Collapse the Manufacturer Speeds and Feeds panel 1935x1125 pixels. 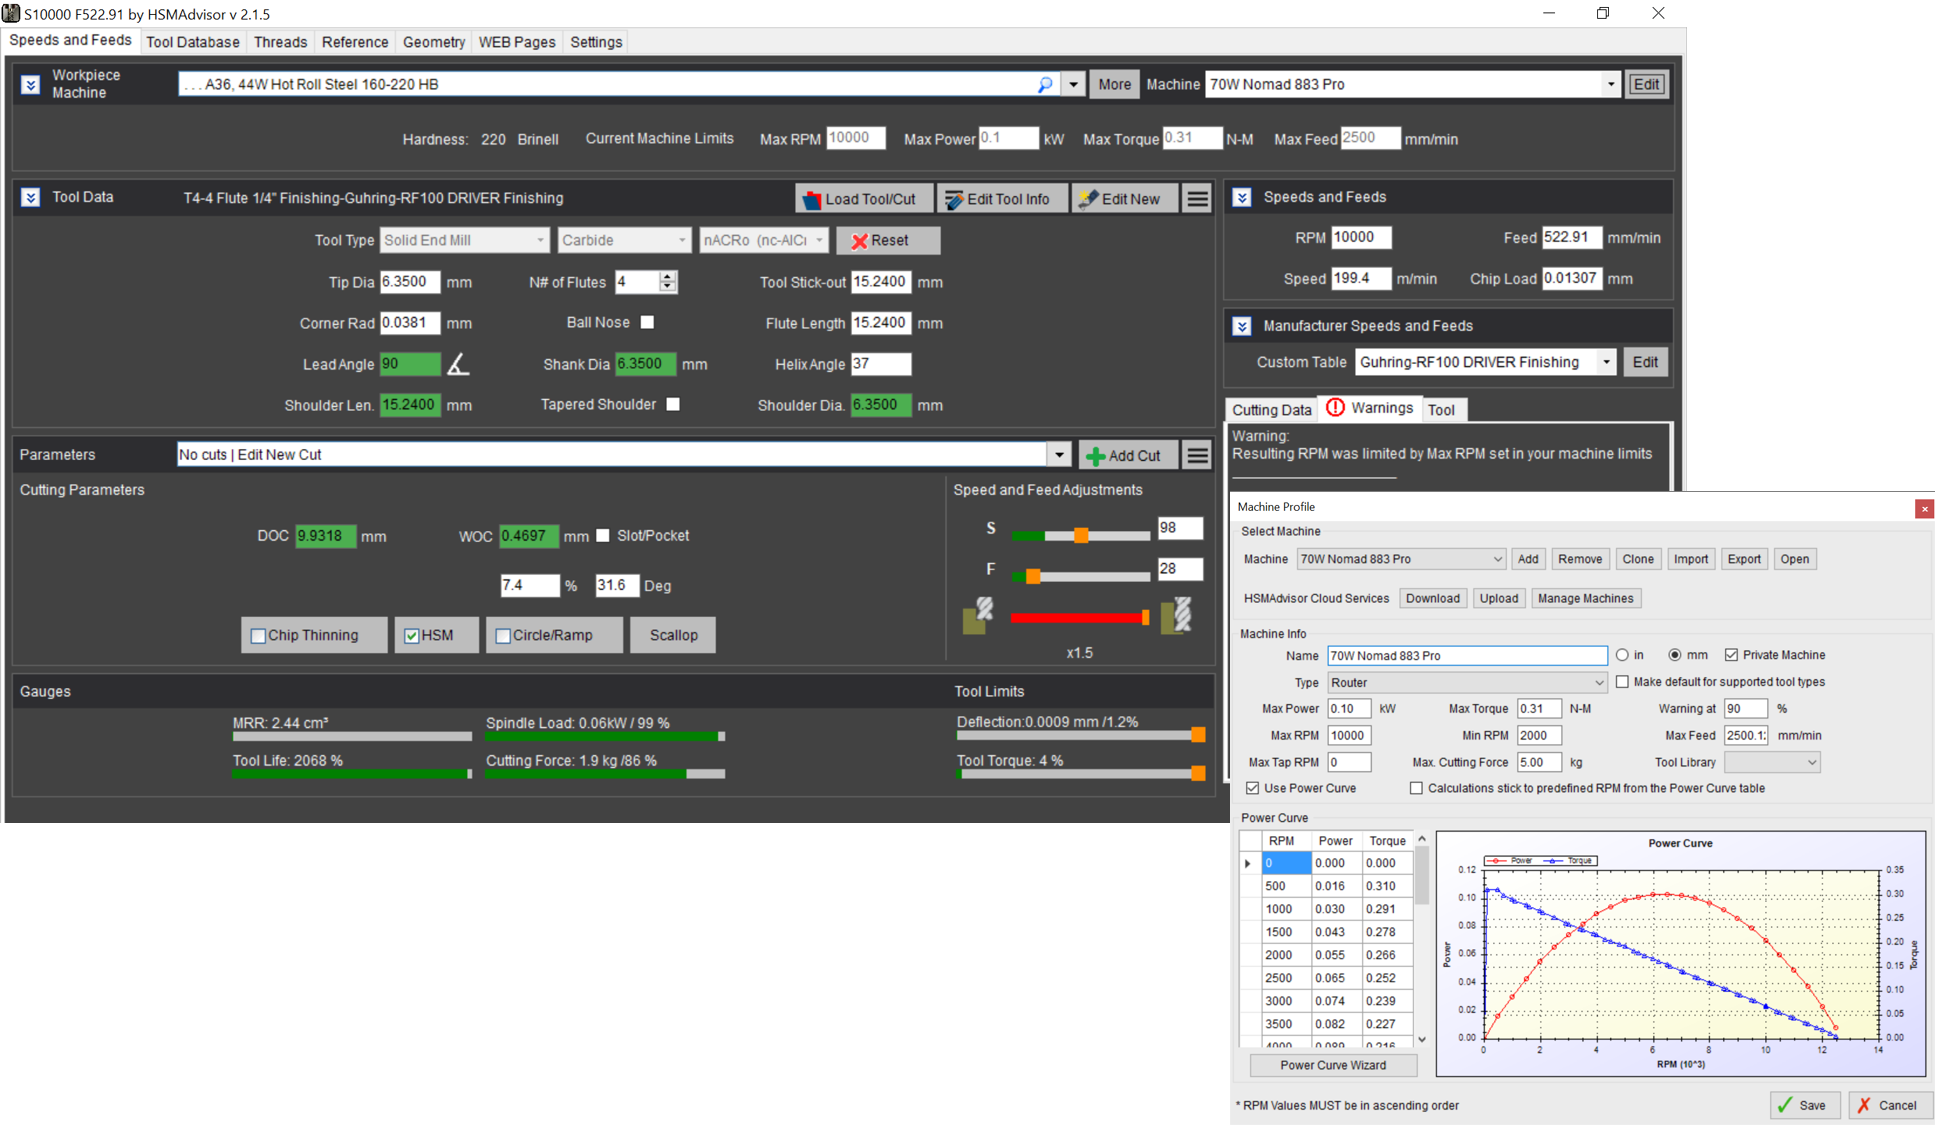pos(1242,327)
